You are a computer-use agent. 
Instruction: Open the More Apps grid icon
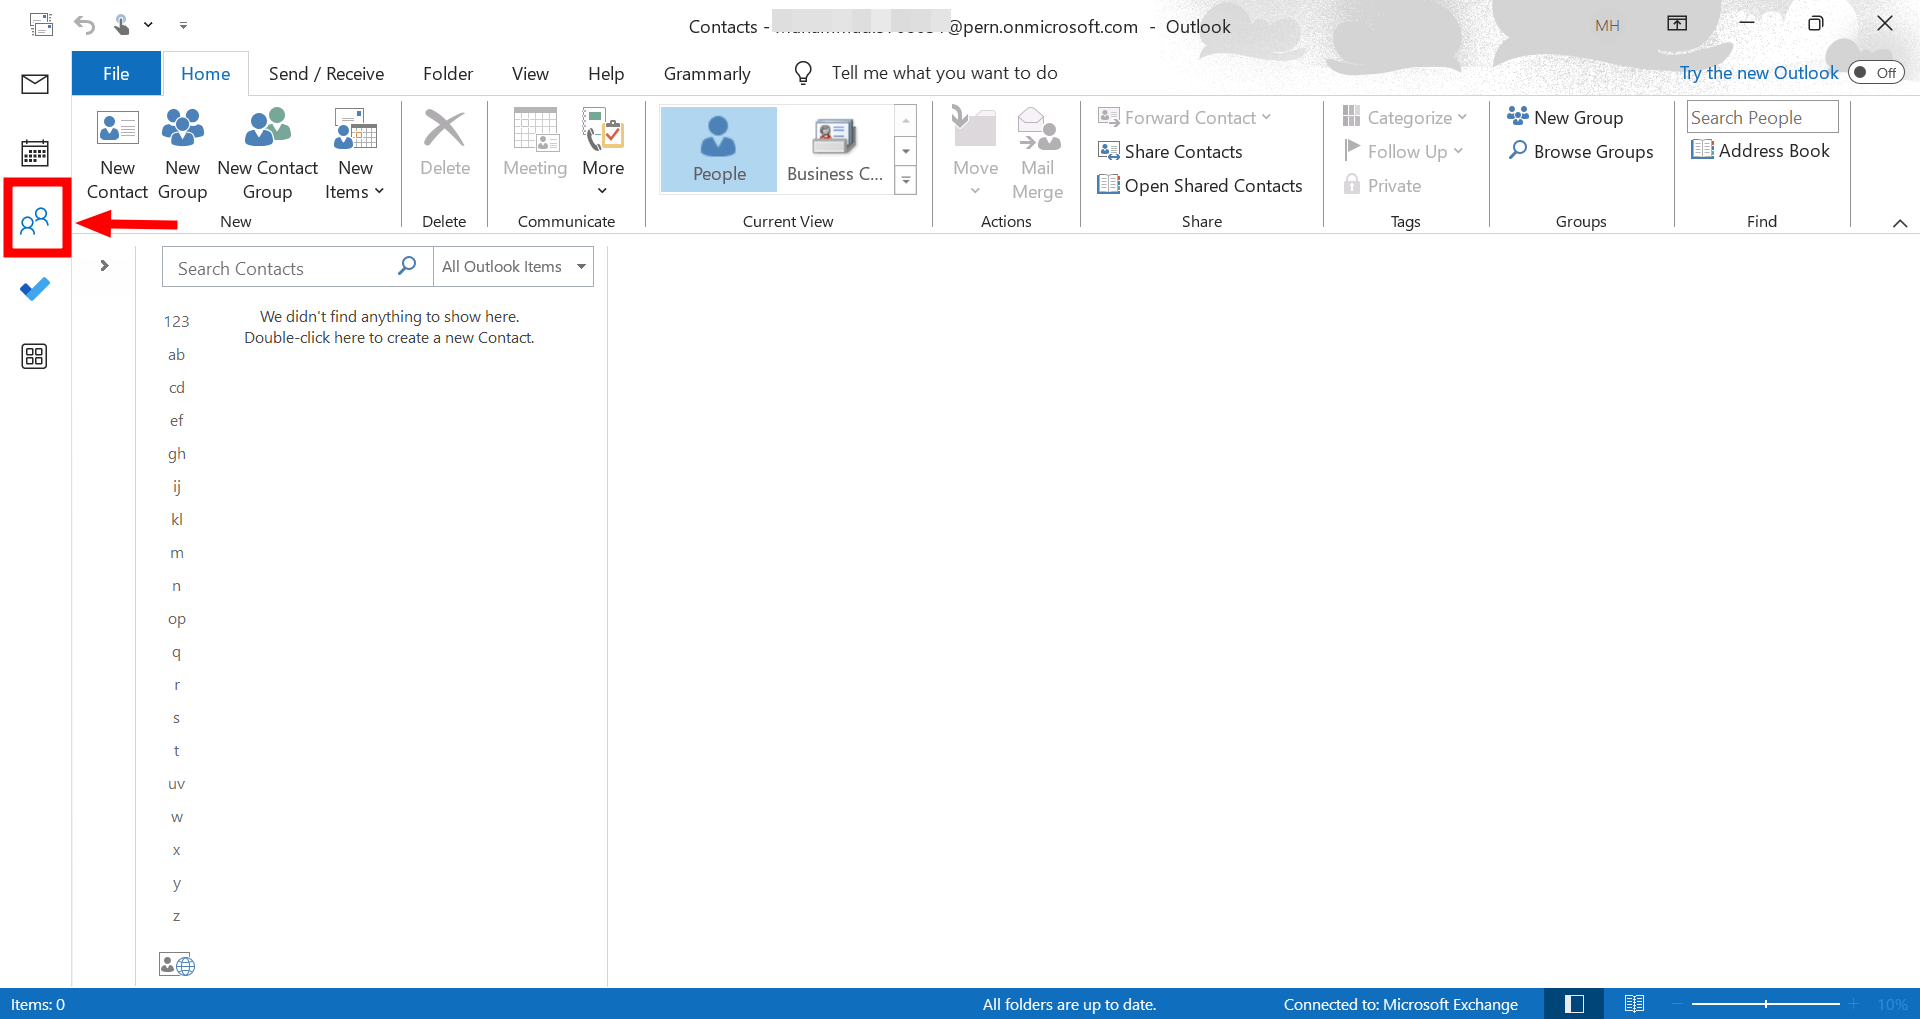[35, 357]
